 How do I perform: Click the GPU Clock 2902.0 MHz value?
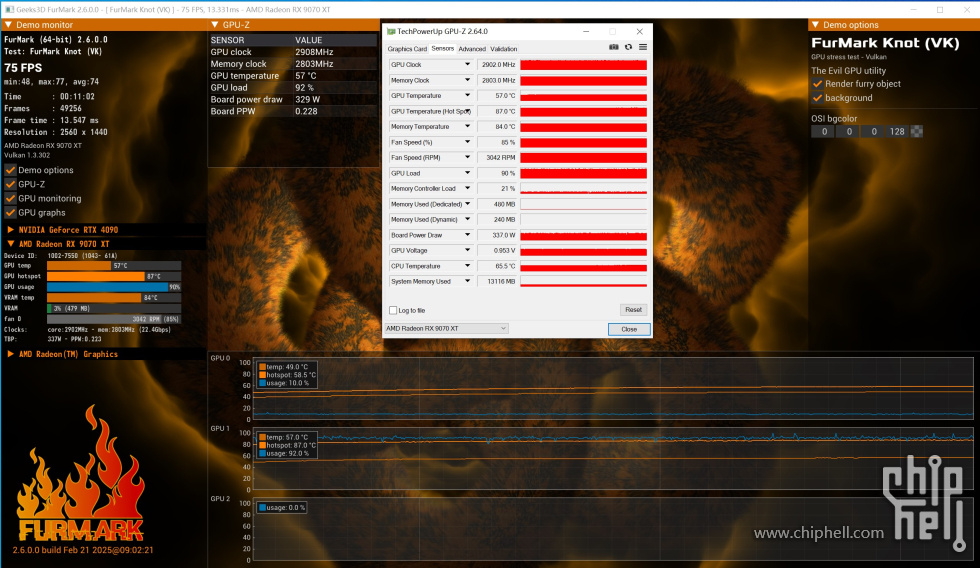pyautogui.click(x=498, y=64)
